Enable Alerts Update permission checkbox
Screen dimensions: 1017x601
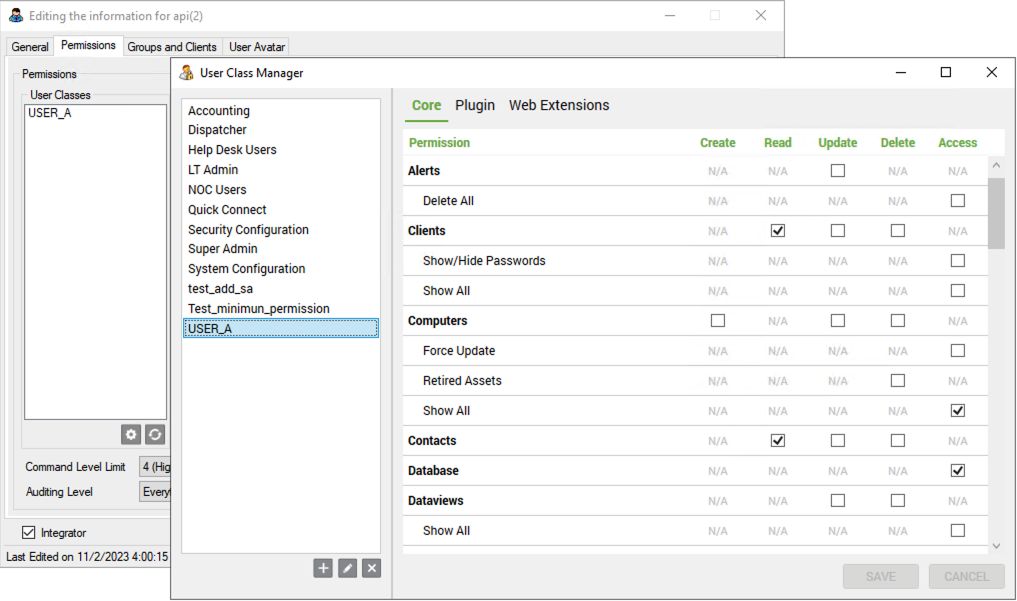838,171
